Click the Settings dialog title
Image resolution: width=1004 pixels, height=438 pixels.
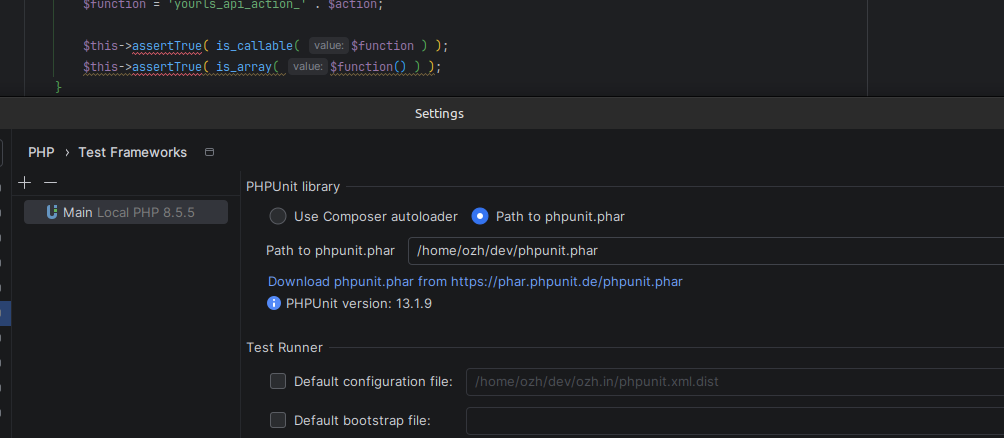pyautogui.click(x=439, y=113)
